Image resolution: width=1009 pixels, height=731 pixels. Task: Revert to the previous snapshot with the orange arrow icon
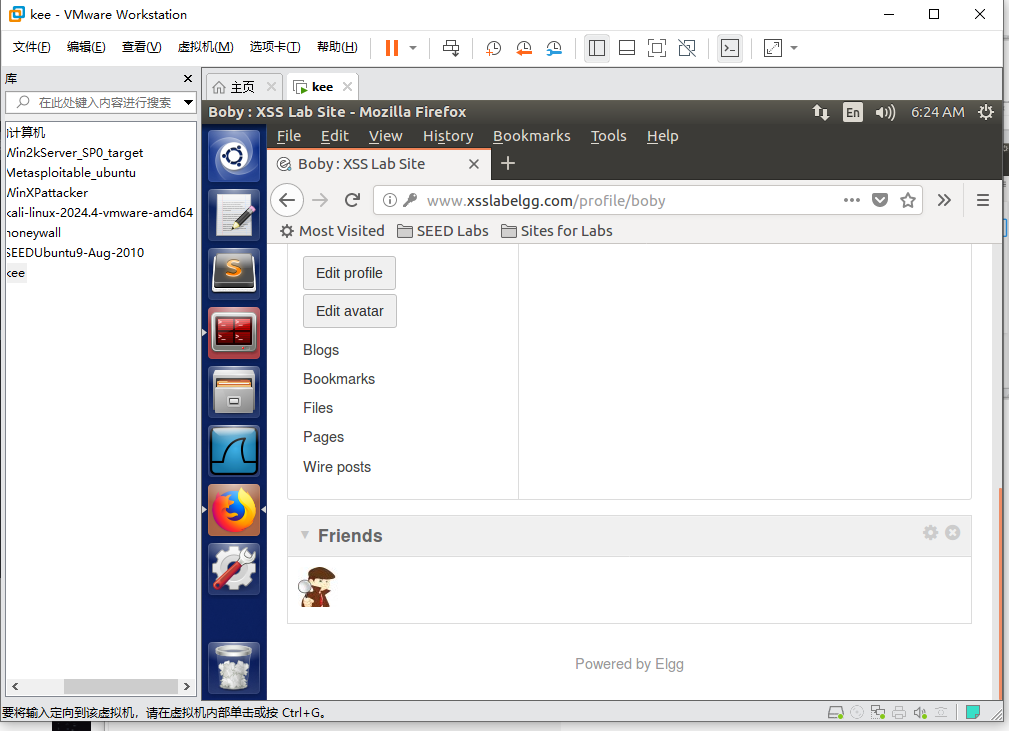coord(524,48)
